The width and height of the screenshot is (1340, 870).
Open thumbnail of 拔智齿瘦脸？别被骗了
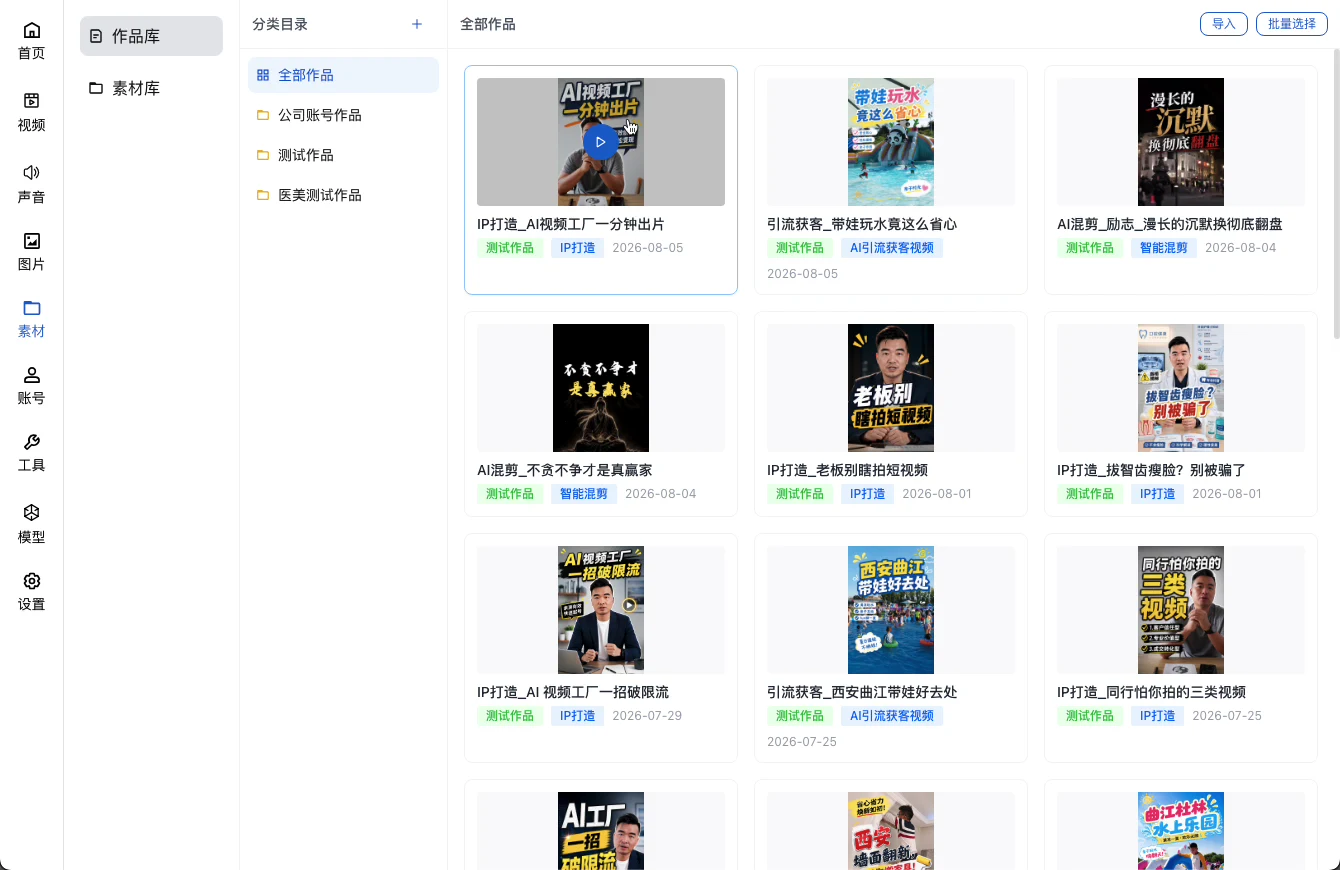[x=1181, y=388]
